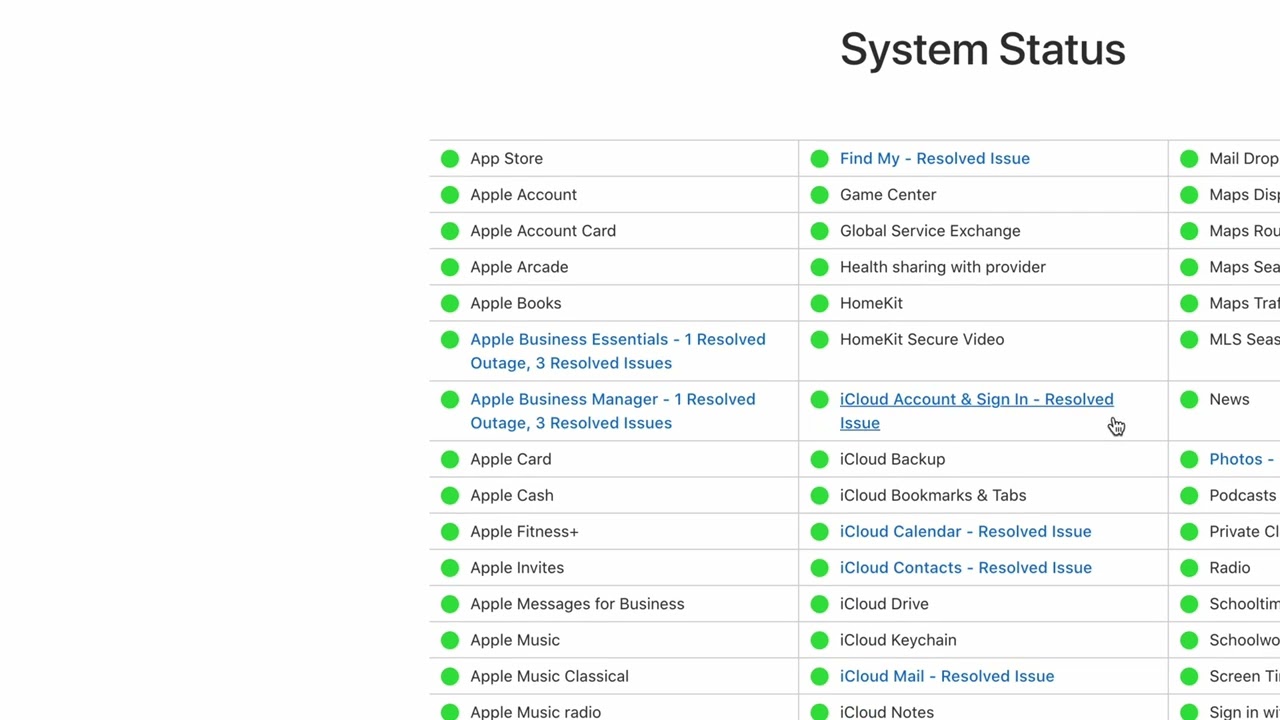Select the Apple Music Classical row text

pyautogui.click(x=550, y=676)
